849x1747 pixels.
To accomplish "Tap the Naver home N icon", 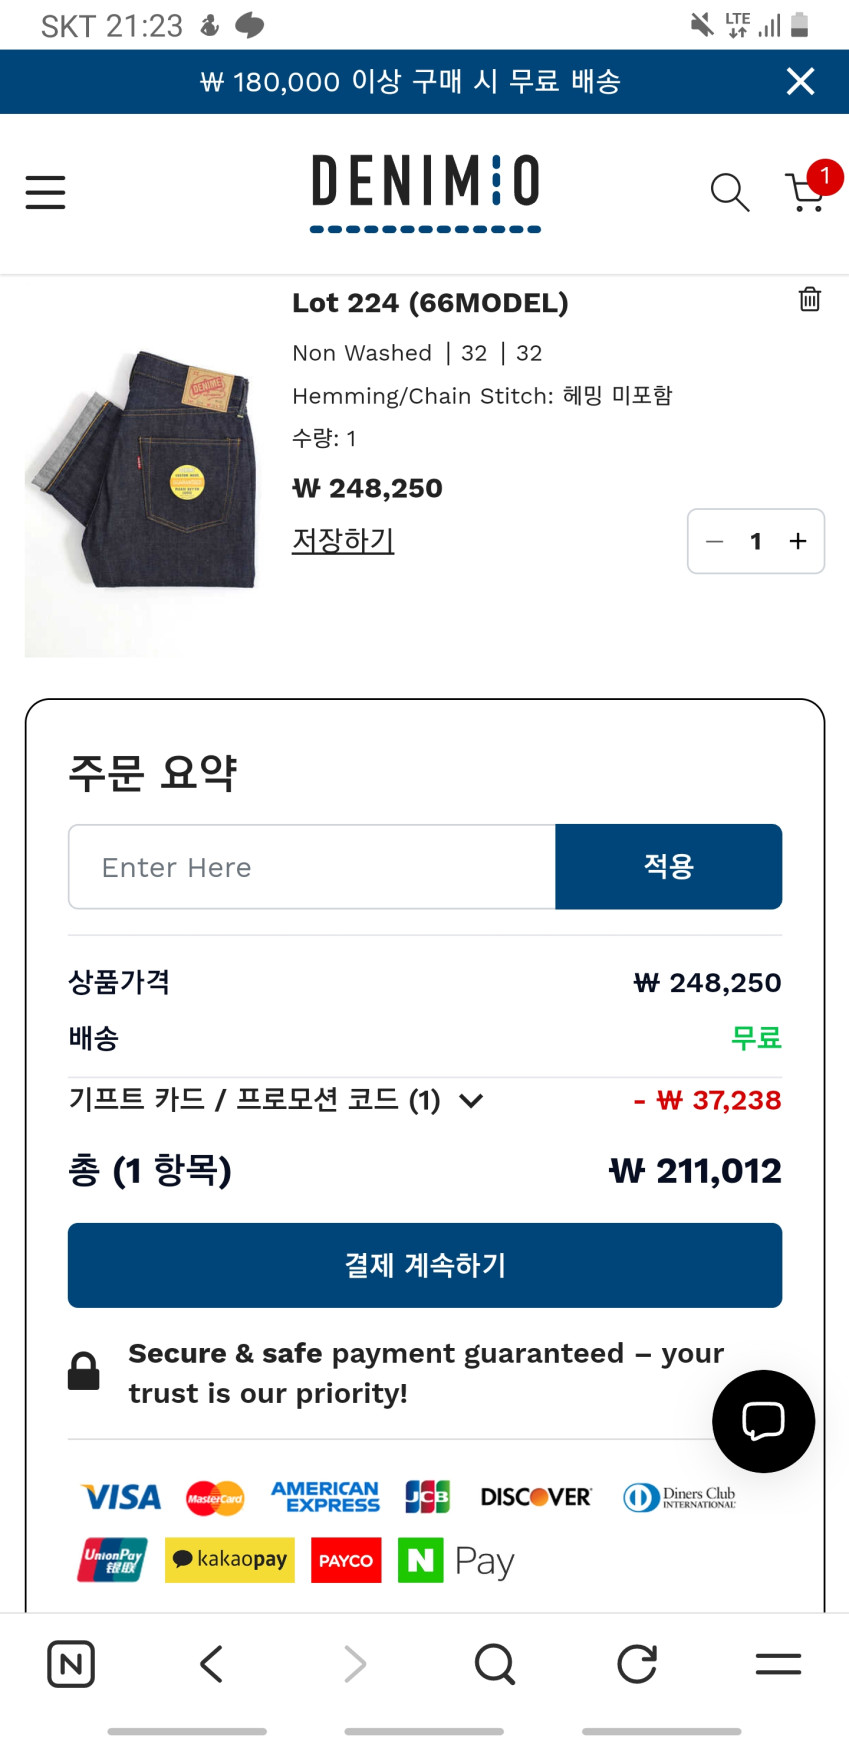I will (71, 1664).
